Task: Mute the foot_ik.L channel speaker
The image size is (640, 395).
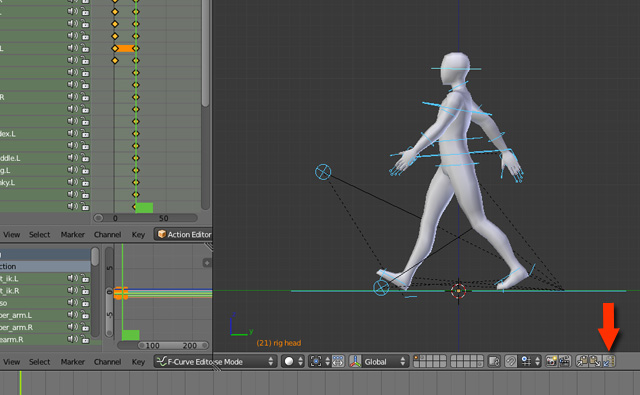Action: 73,278
